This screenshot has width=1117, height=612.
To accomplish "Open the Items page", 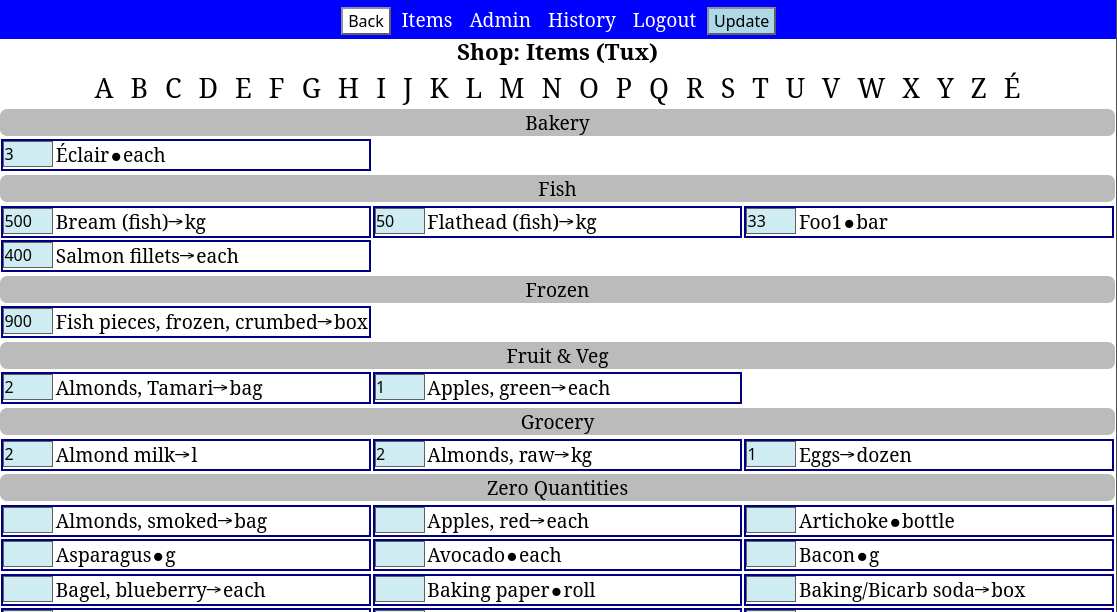I will [x=427, y=20].
